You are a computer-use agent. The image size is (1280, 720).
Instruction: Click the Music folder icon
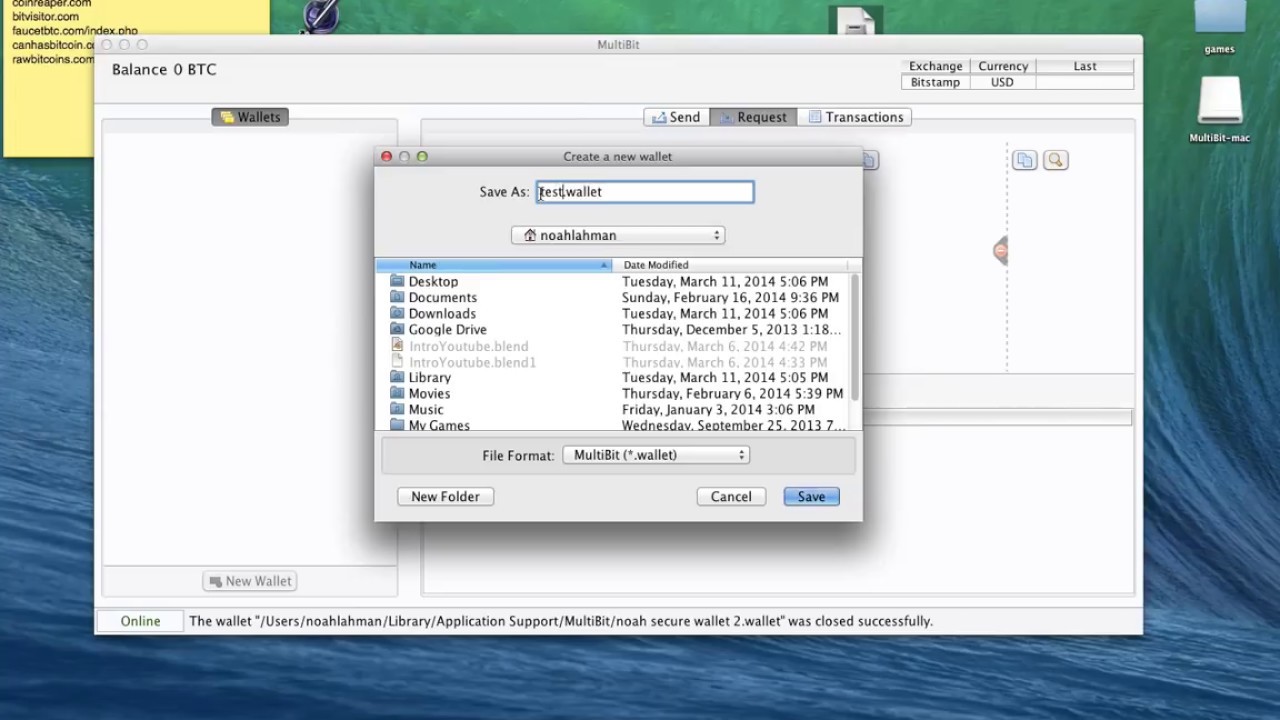397,409
